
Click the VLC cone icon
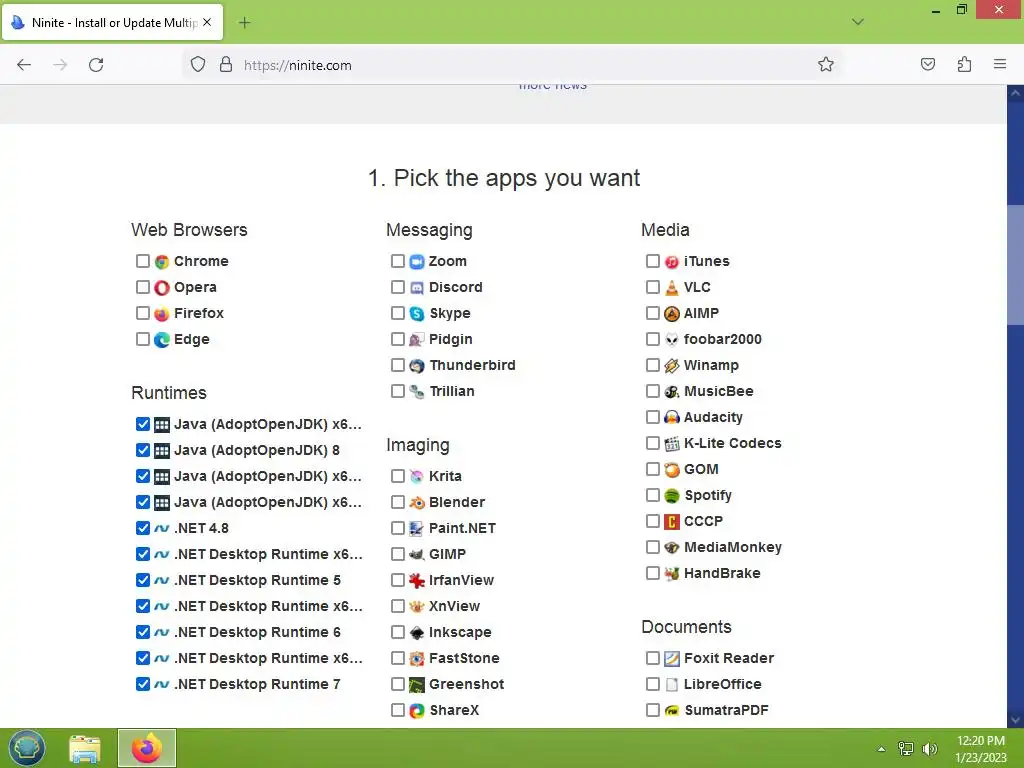point(671,288)
